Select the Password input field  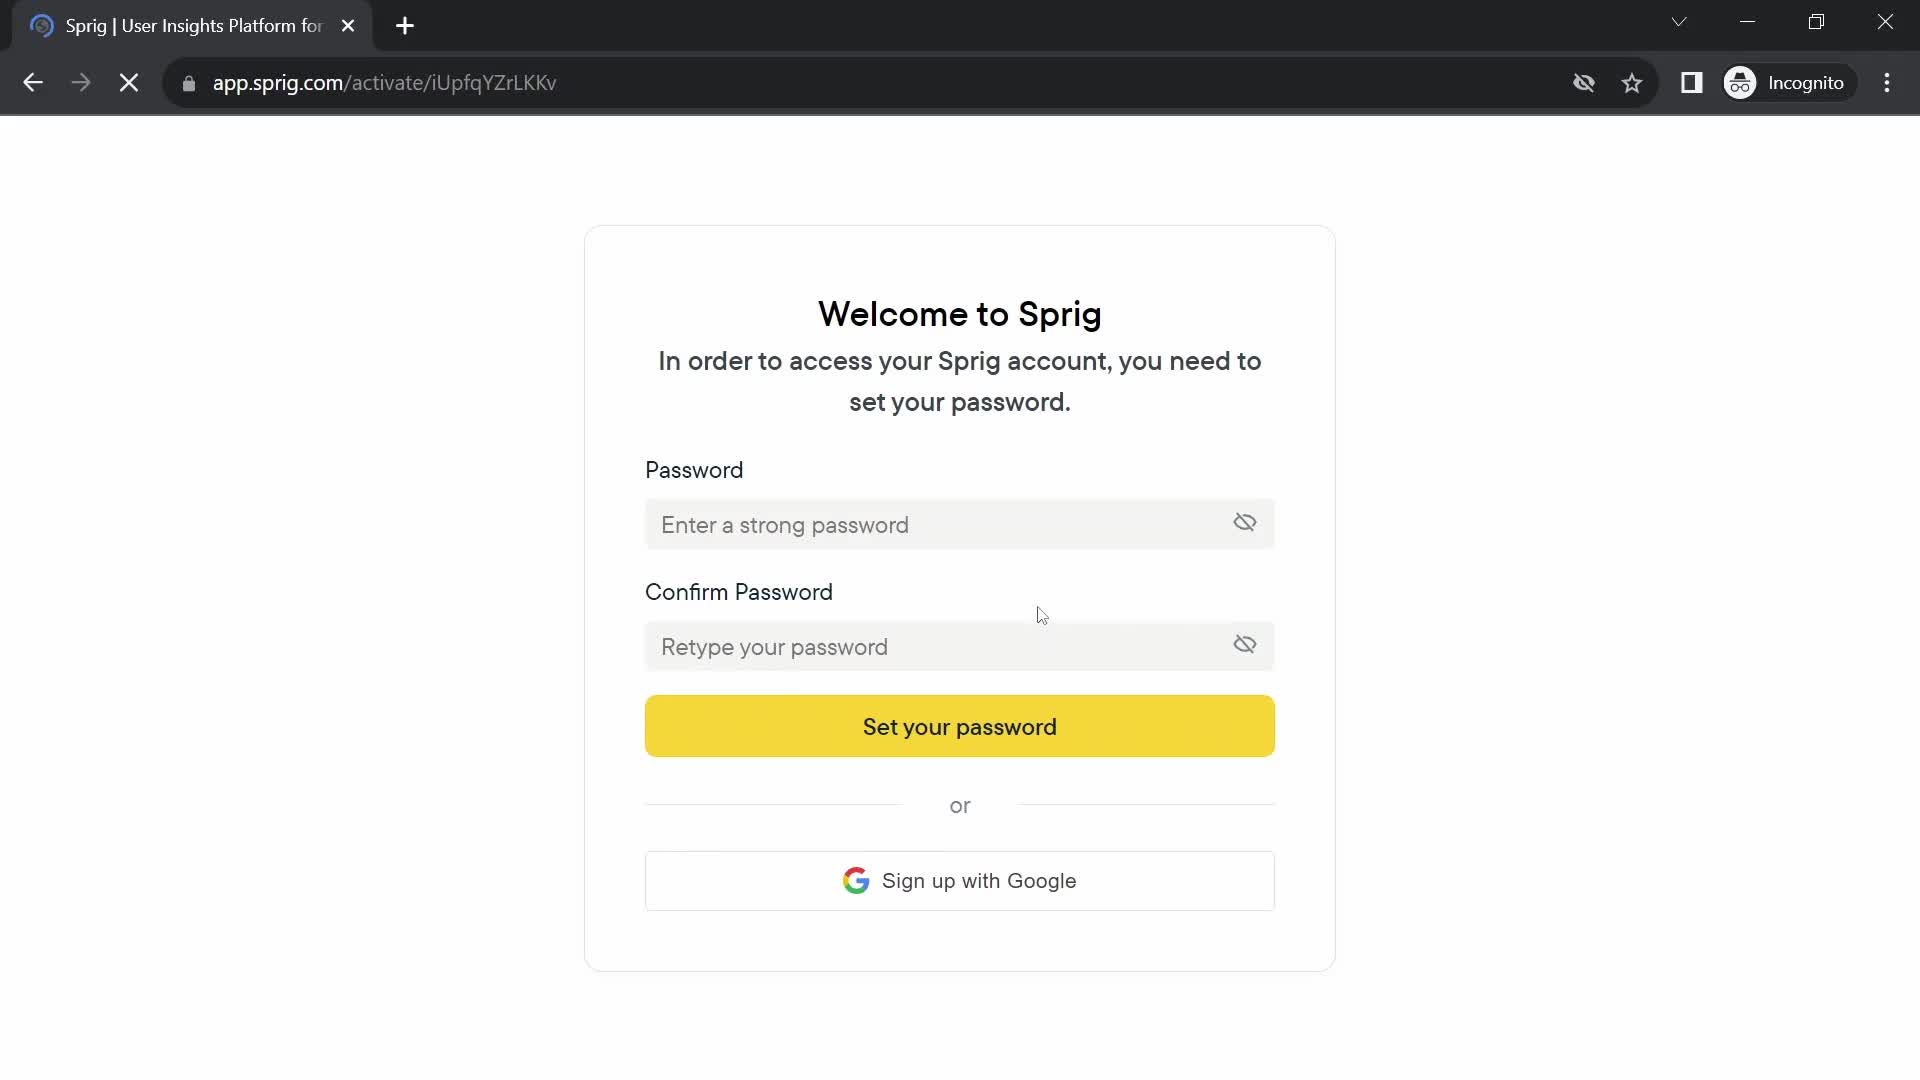(x=959, y=524)
